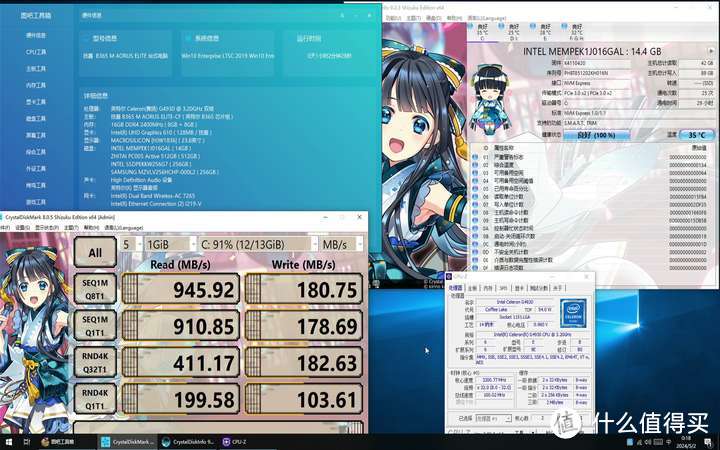Open CPU-Z from the taskbar
This screenshot has width=720, height=450.
point(239,441)
